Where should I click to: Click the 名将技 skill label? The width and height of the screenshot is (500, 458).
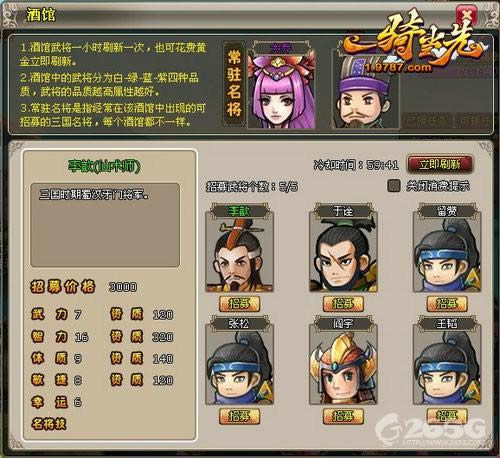[49, 424]
